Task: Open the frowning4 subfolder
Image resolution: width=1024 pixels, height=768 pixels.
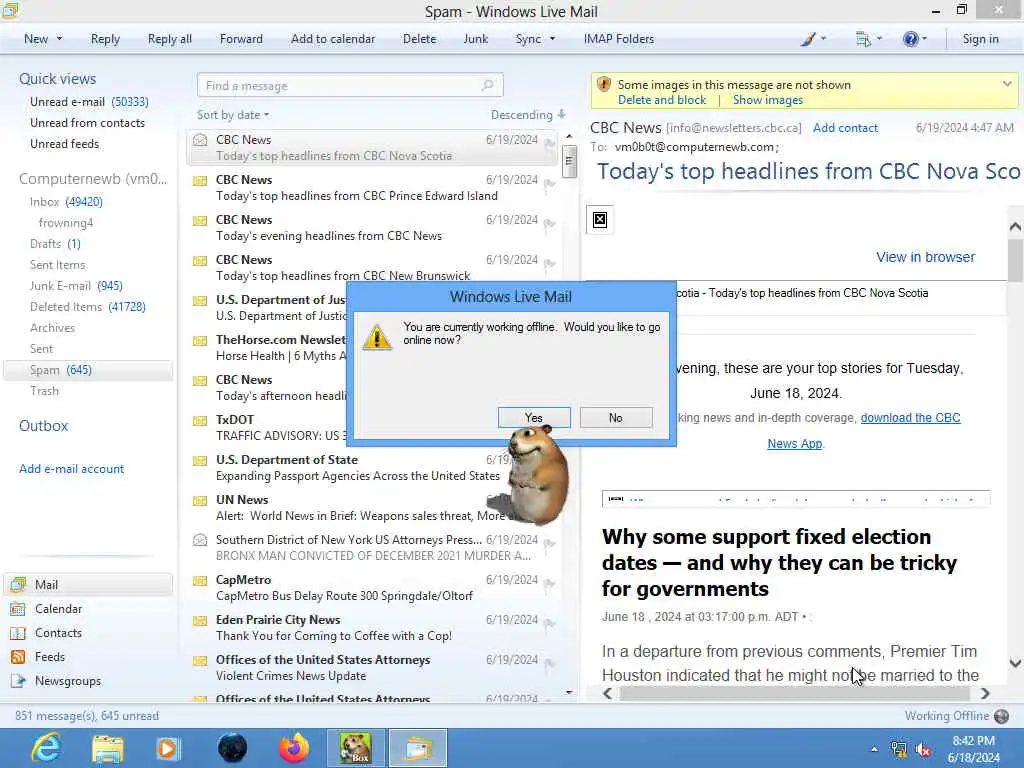Action: coord(66,223)
